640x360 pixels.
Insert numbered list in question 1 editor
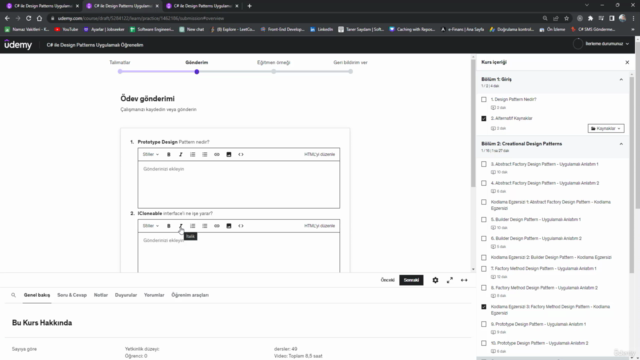click(x=193, y=154)
